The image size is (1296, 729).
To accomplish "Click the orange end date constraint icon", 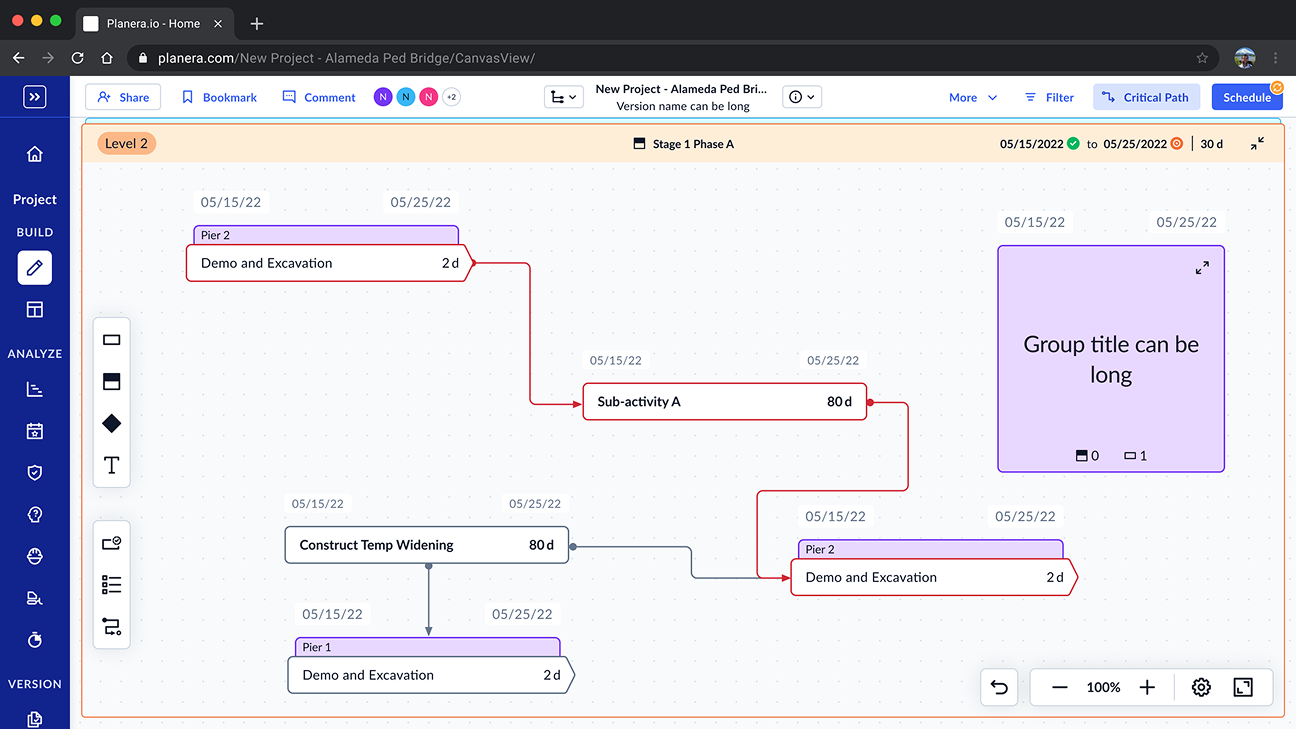I will 1176,144.
